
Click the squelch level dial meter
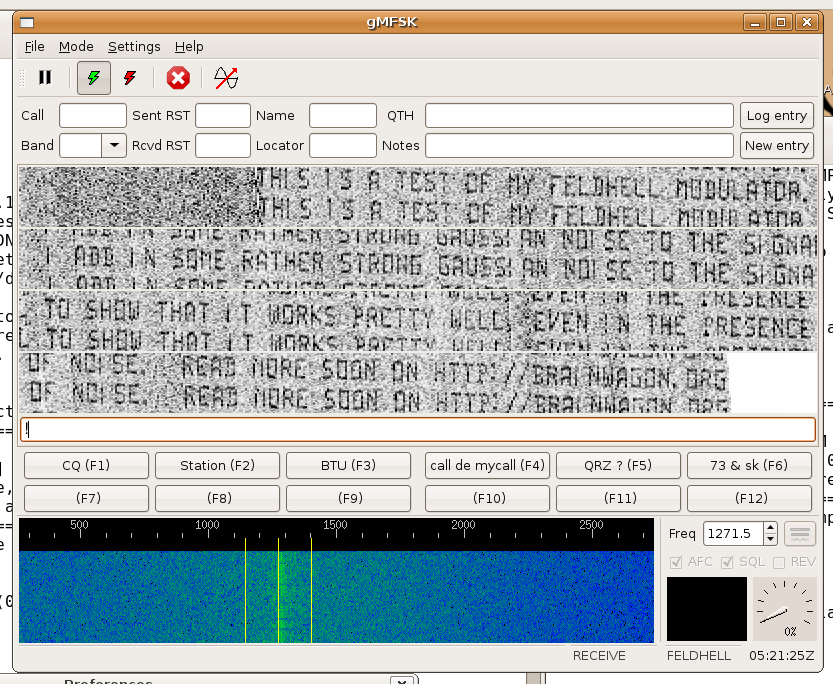785,609
